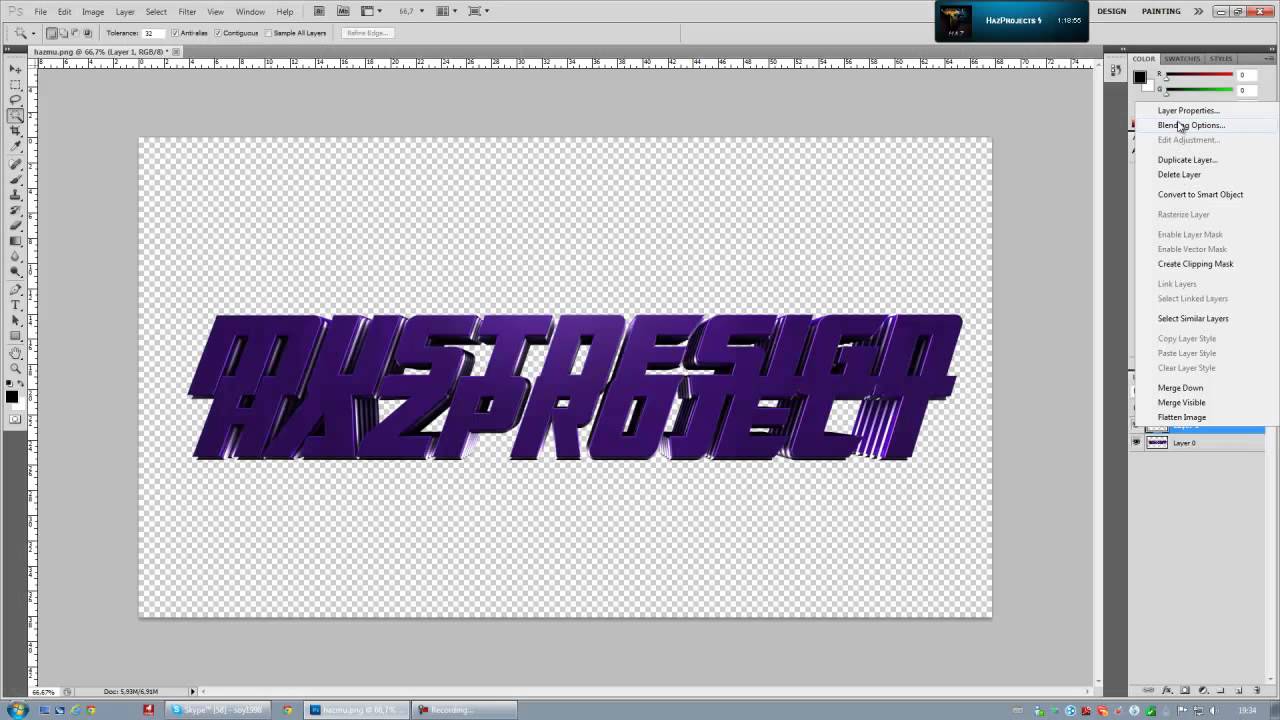
Task: Select the Rectangular Marquee tool
Action: (15, 85)
